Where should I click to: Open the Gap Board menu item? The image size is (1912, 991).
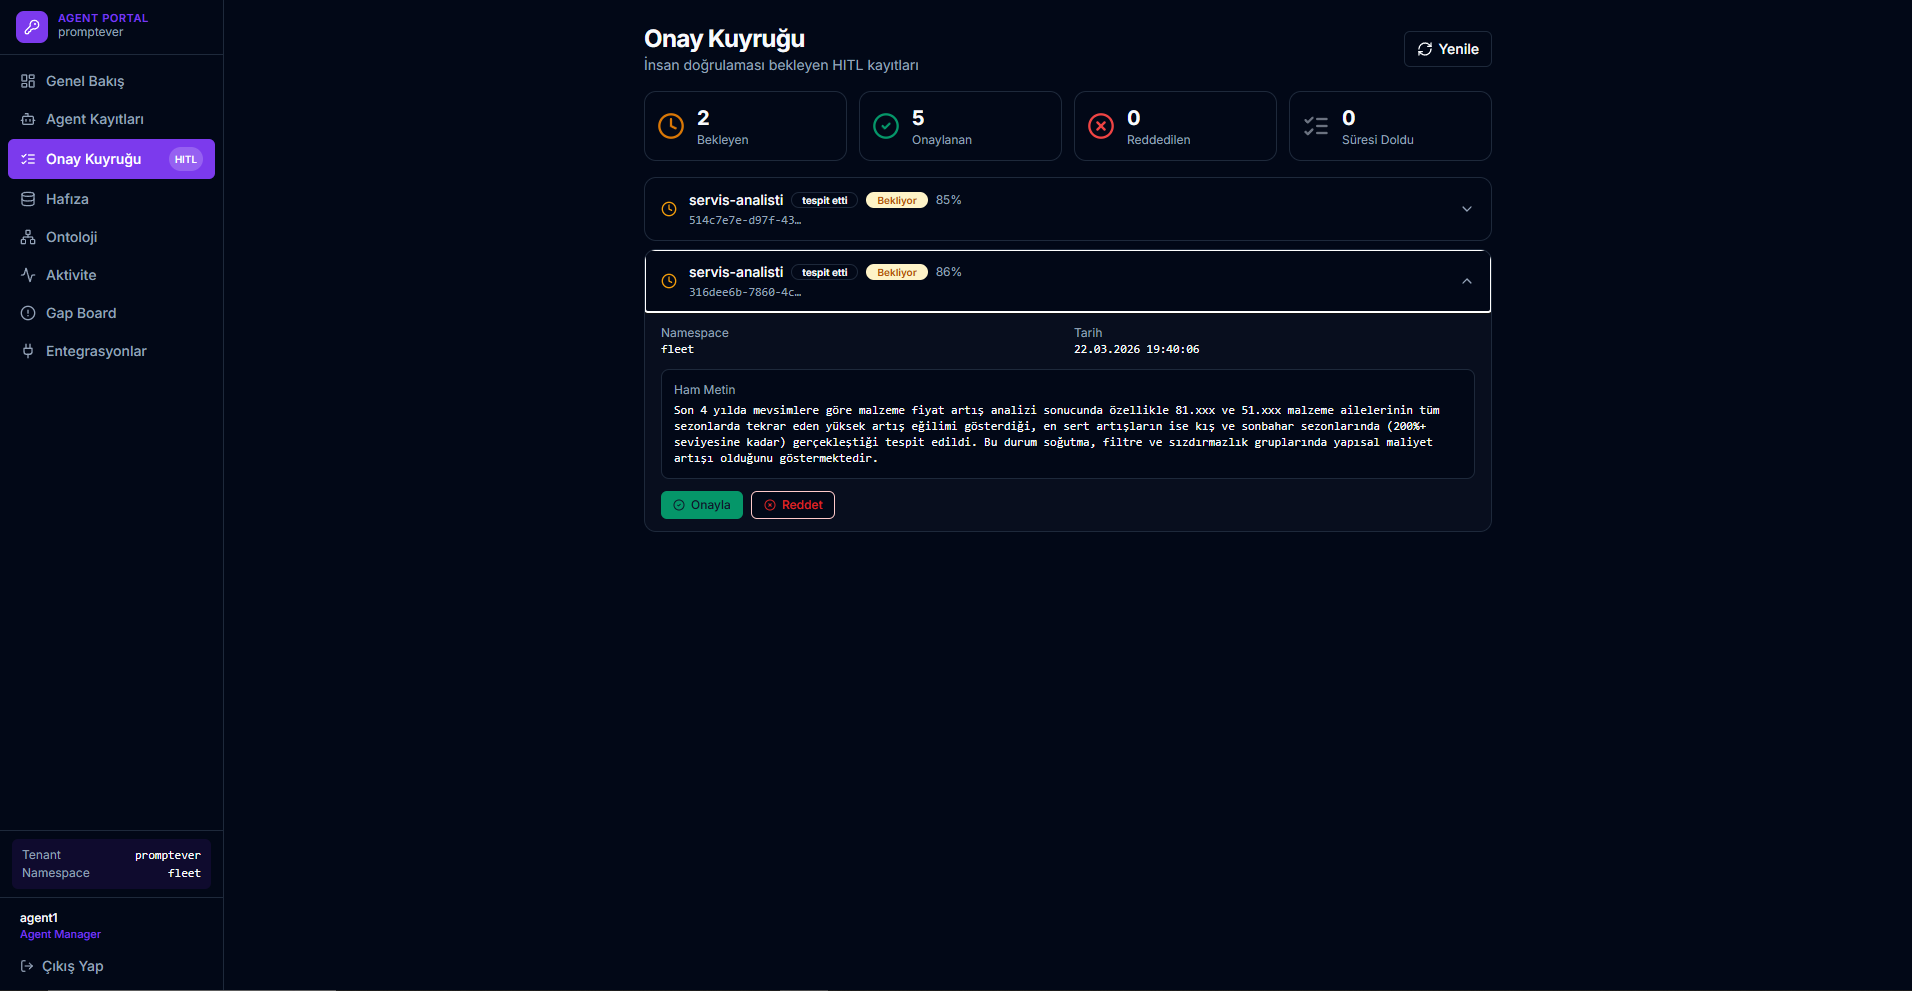[x=81, y=313]
